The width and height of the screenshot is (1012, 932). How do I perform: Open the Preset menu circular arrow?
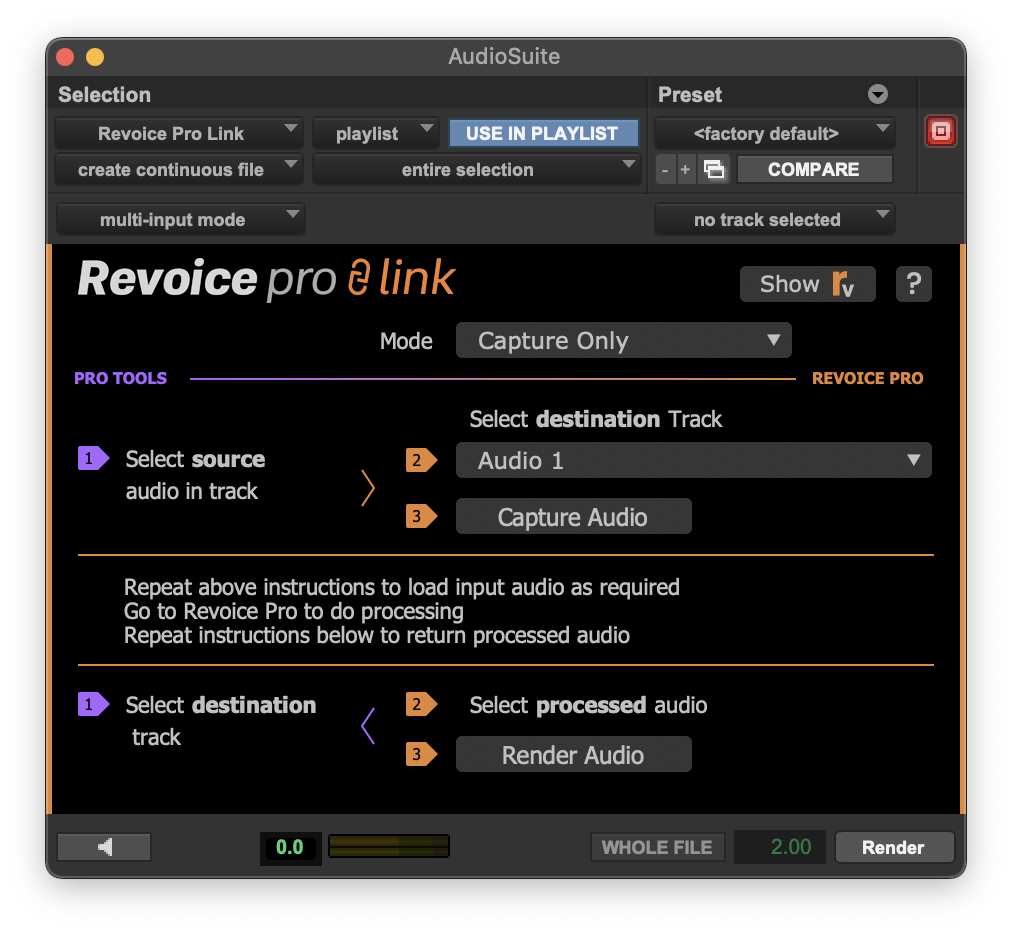tap(877, 95)
